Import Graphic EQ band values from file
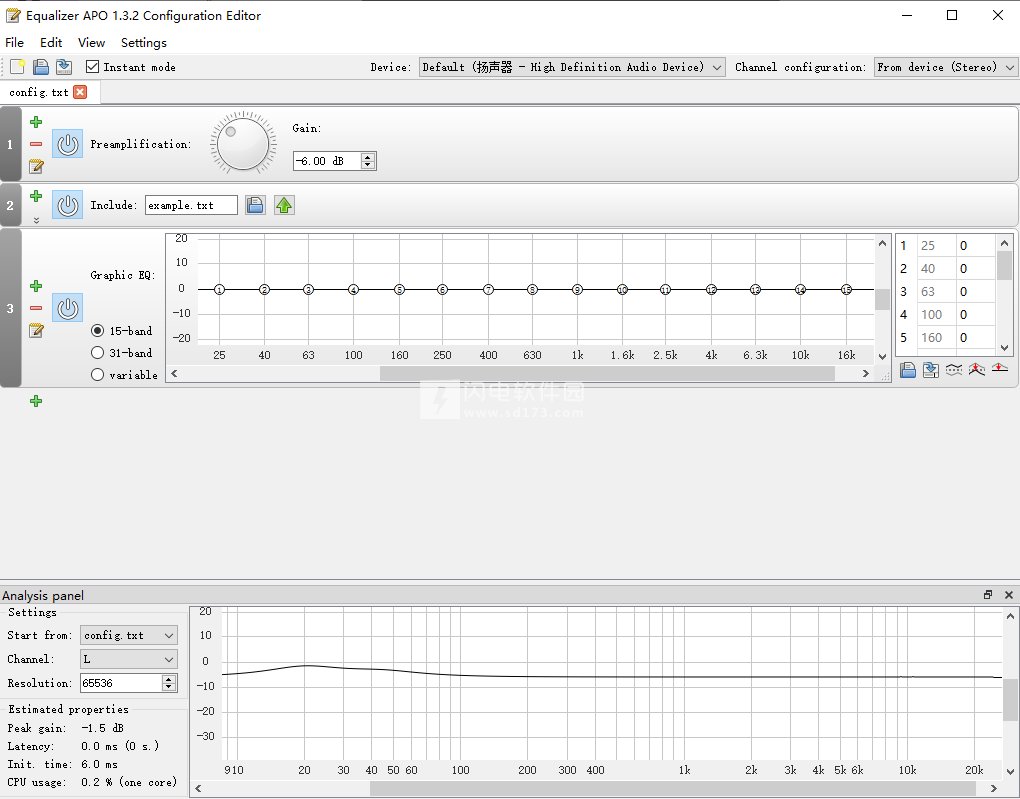The image size is (1020, 799). click(x=908, y=370)
